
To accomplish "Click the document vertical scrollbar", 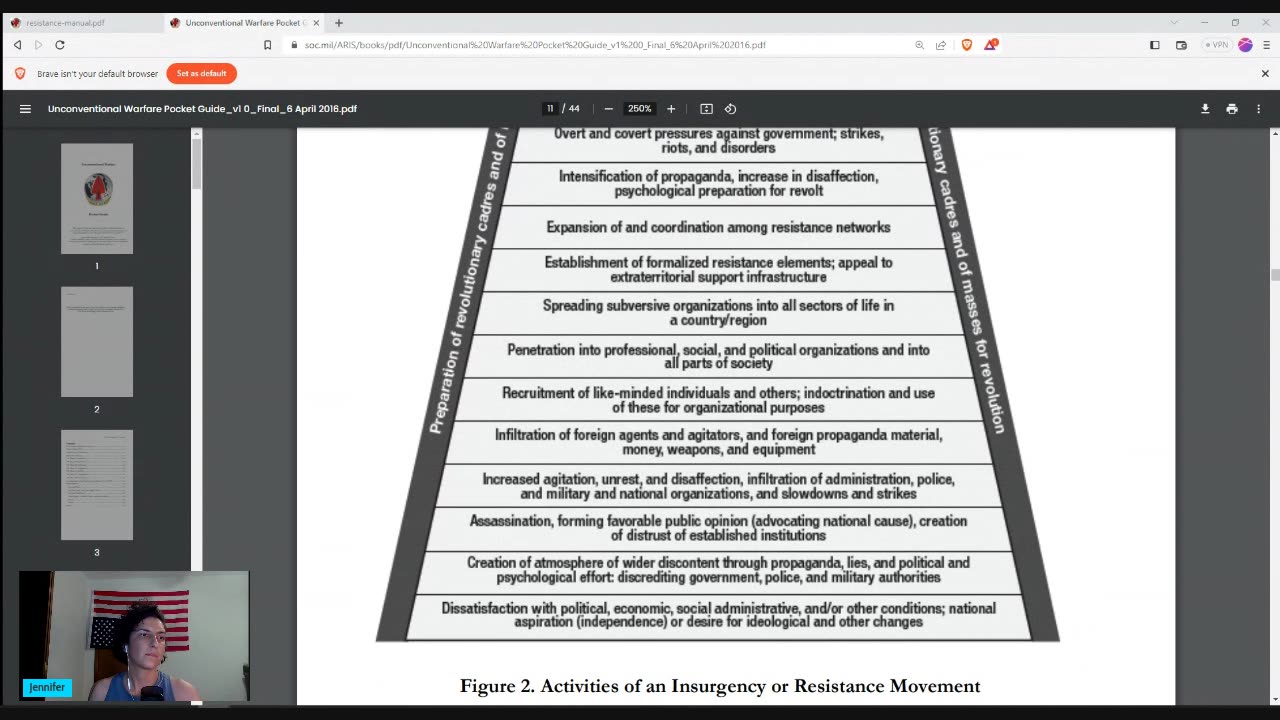I will tap(1274, 275).
